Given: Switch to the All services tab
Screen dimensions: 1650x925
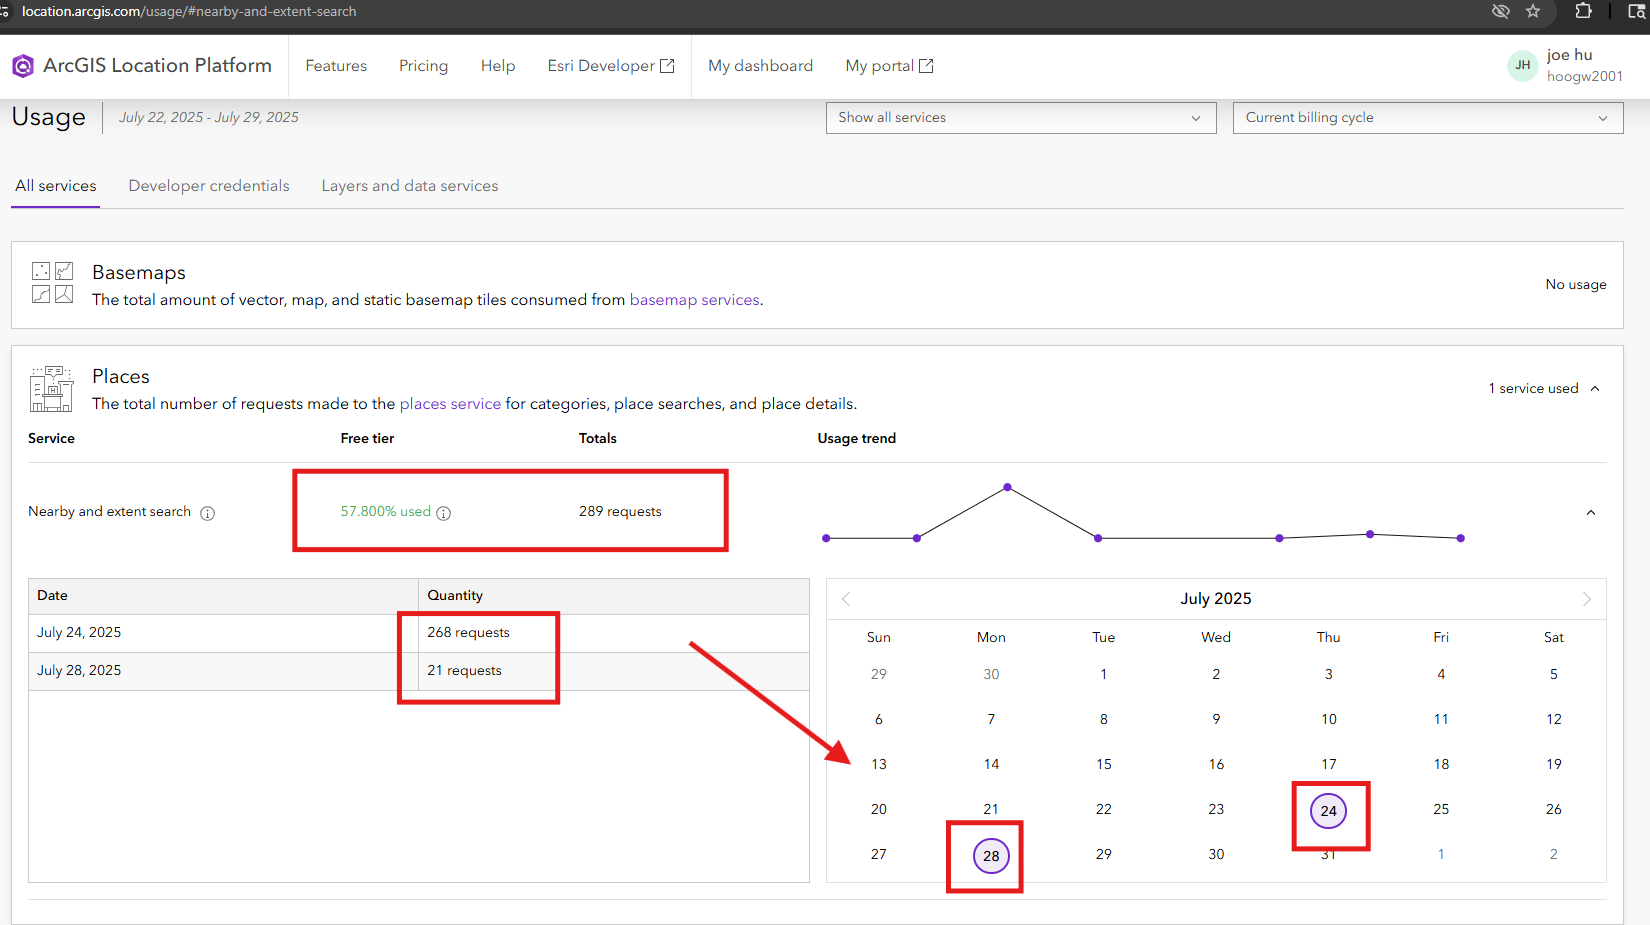Looking at the screenshot, I should tap(56, 186).
